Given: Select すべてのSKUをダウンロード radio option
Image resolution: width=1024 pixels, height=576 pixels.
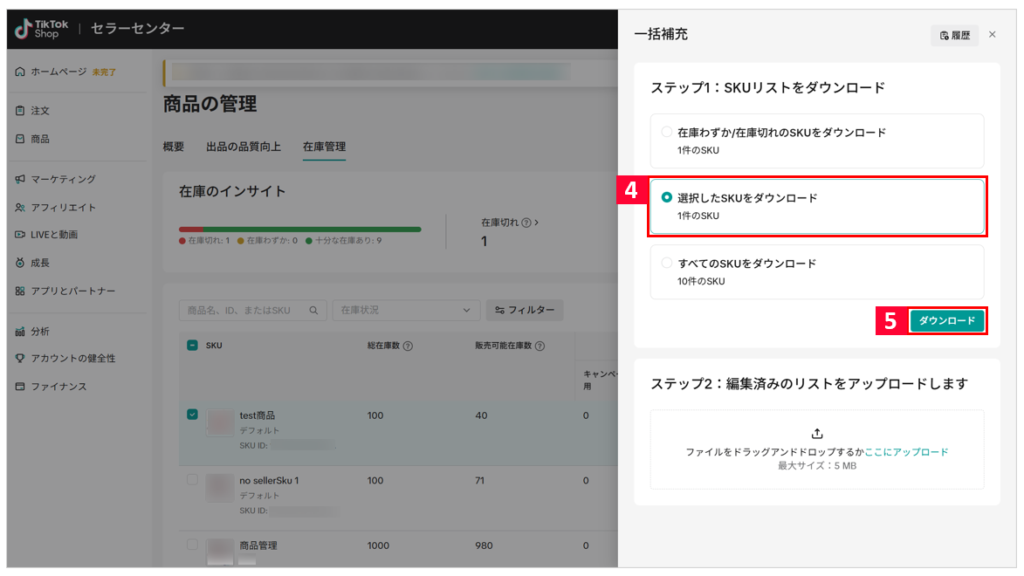Looking at the screenshot, I should pyautogui.click(x=667, y=263).
